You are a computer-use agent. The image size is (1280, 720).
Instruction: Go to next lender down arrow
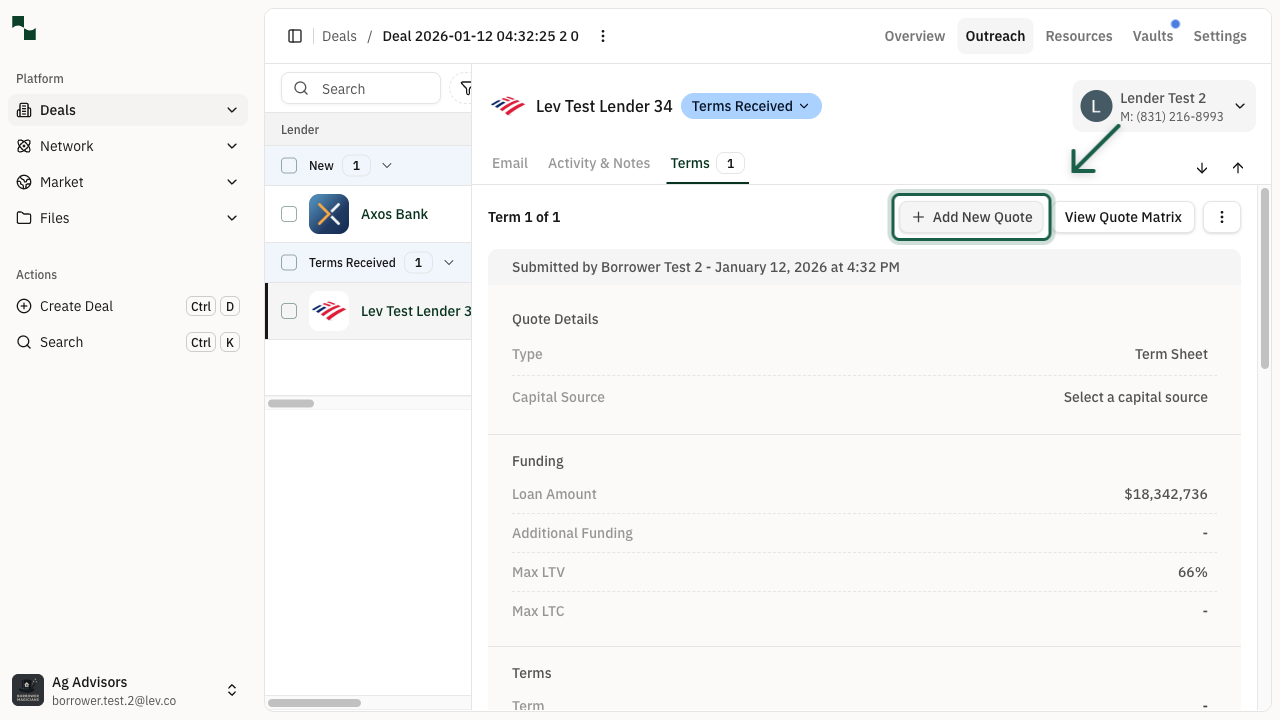[x=1202, y=168]
